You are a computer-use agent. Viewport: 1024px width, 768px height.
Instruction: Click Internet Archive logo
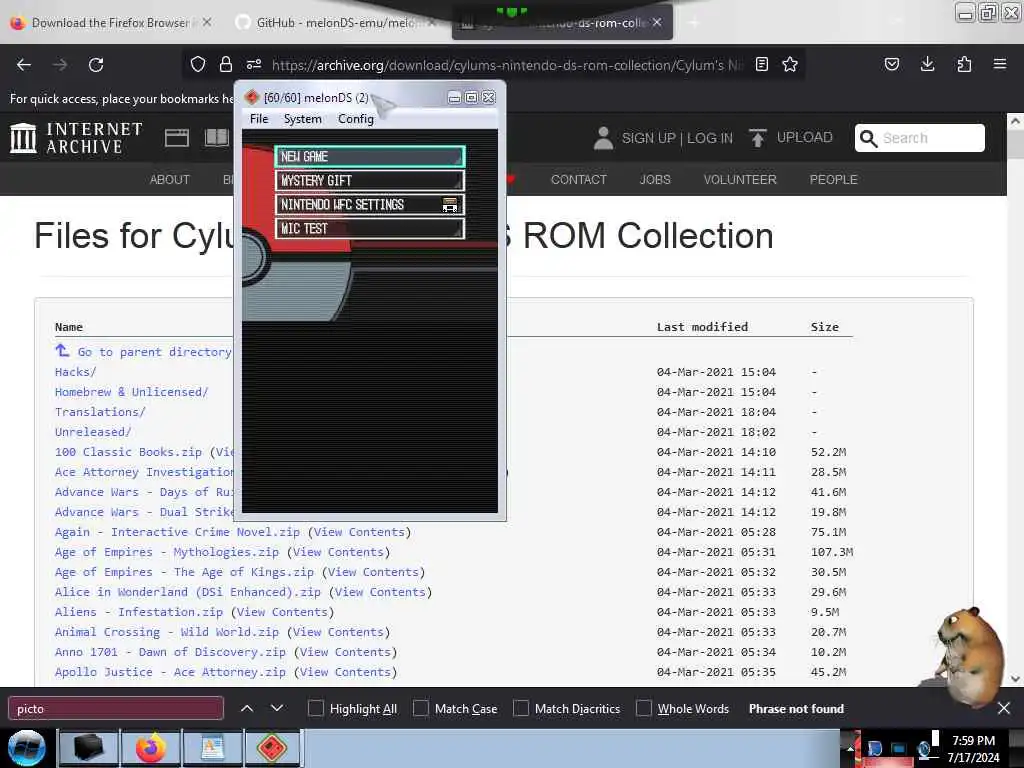[x=76, y=138]
